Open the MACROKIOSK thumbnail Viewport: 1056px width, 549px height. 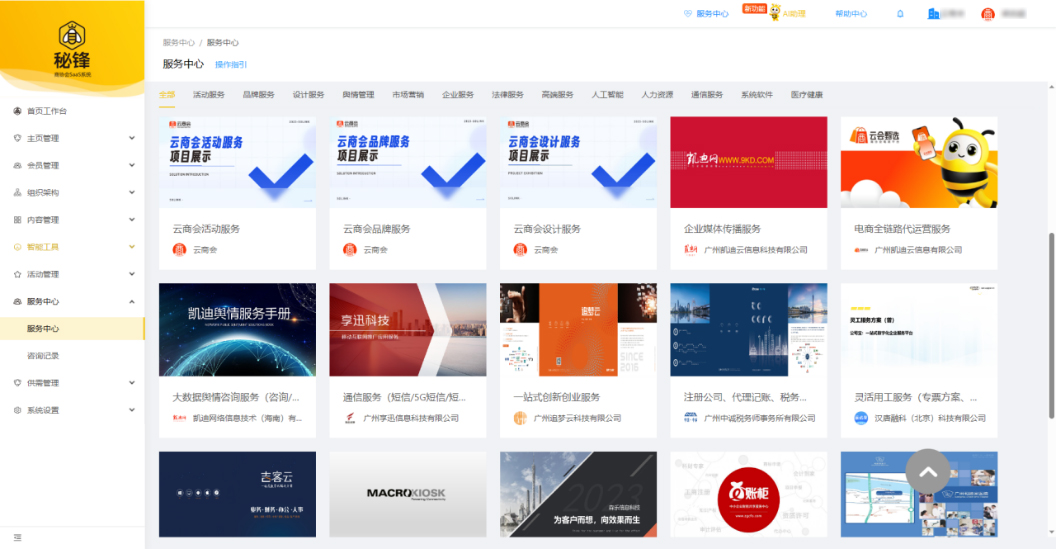coord(407,494)
